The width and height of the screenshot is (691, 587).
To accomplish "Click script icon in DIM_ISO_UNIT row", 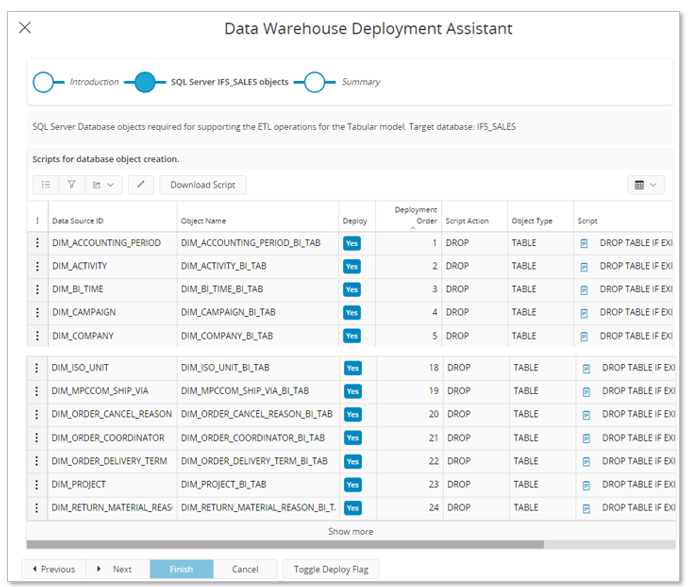I will click(x=586, y=368).
